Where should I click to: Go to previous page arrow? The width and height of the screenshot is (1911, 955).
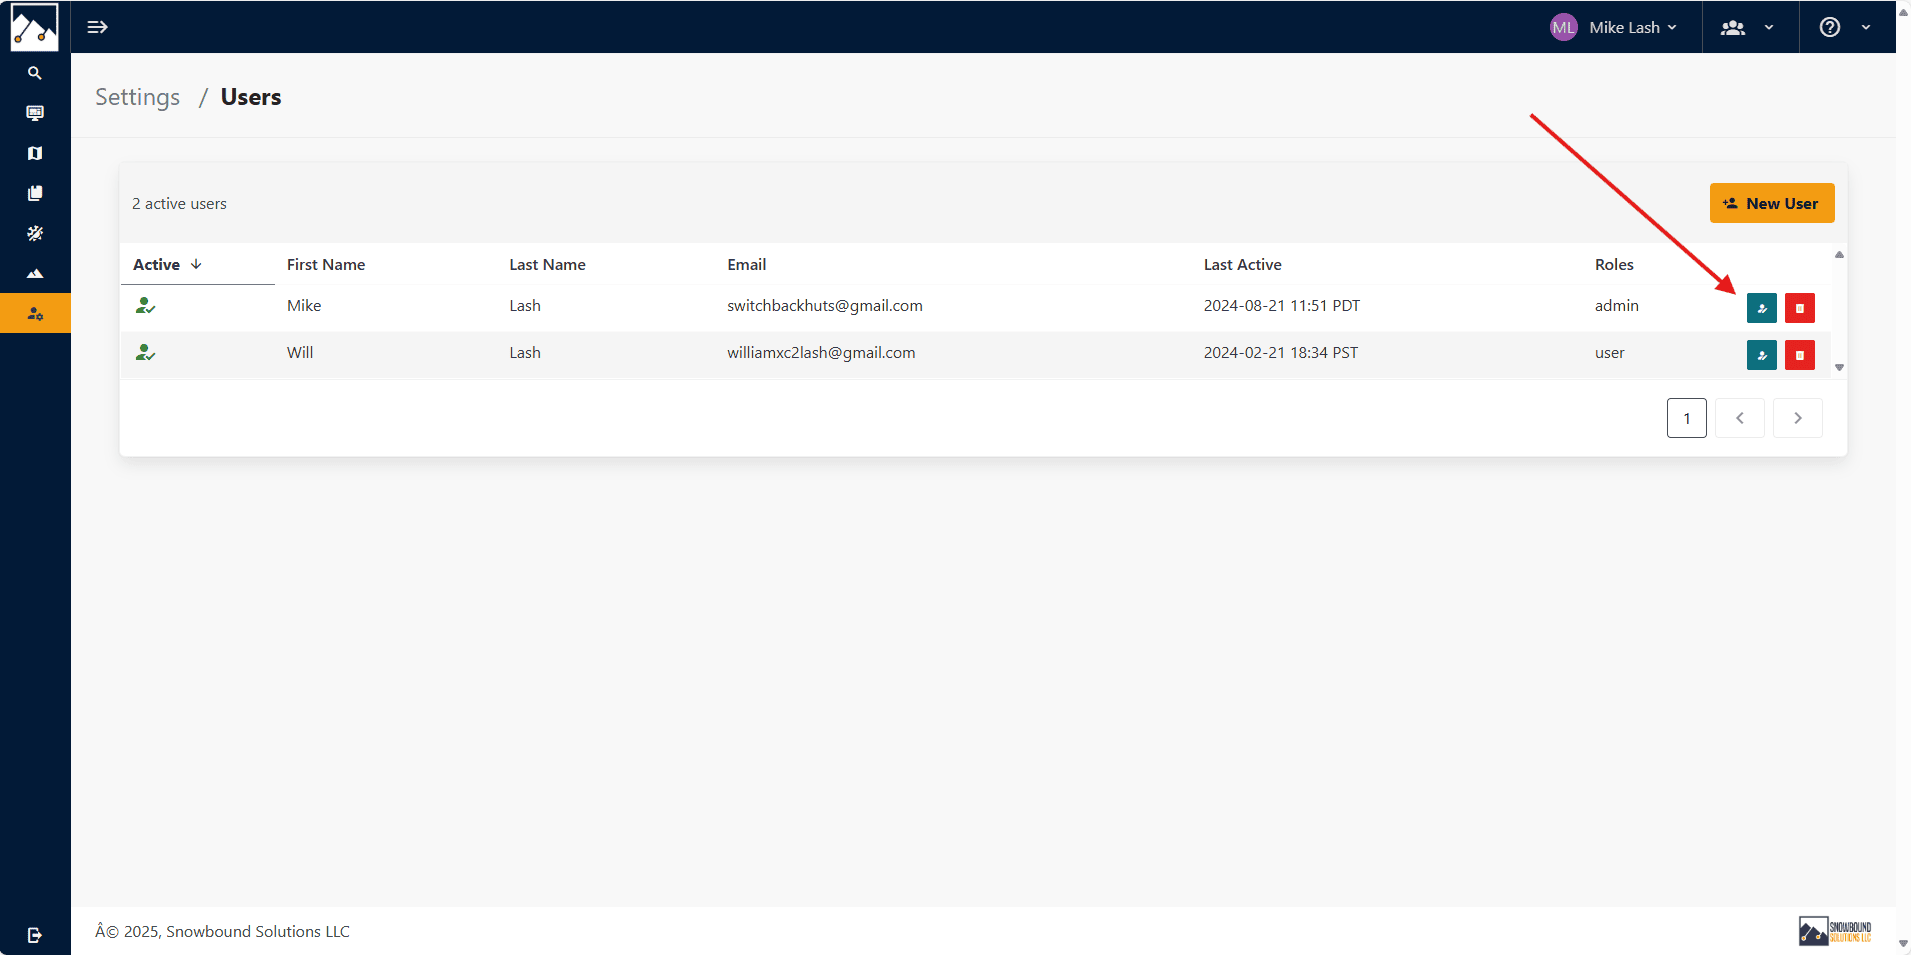[x=1739, y=418]
